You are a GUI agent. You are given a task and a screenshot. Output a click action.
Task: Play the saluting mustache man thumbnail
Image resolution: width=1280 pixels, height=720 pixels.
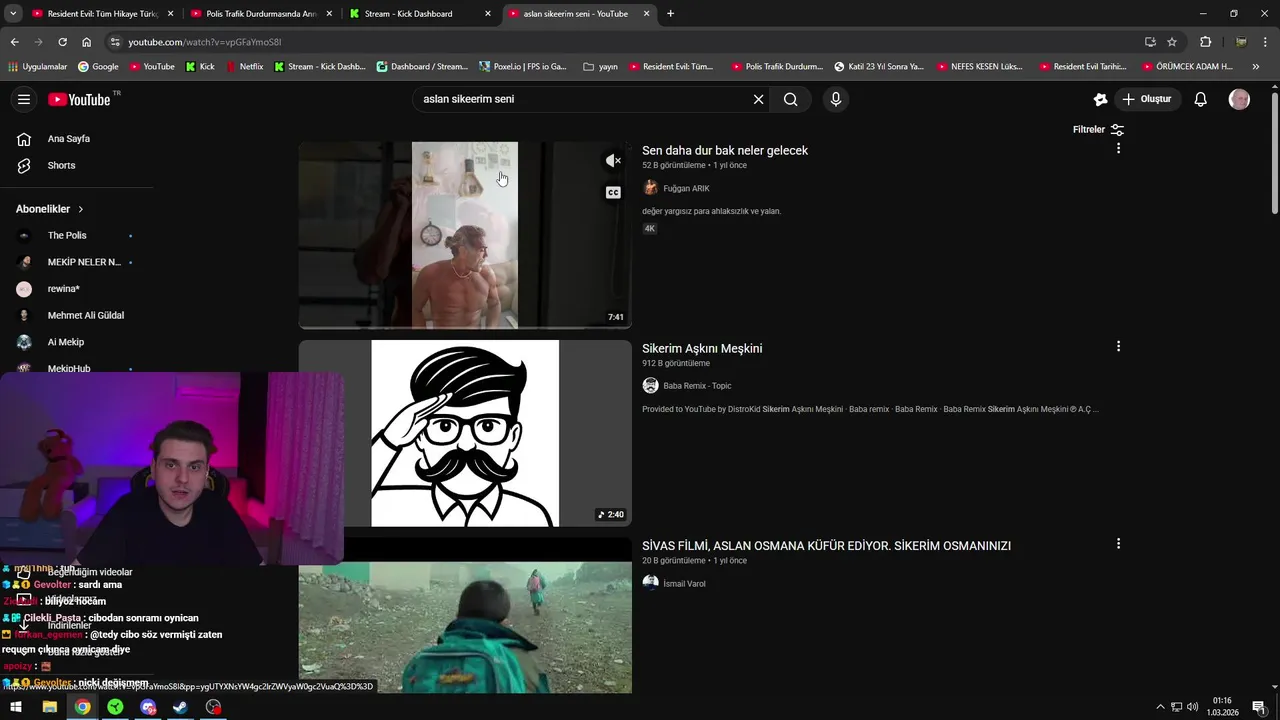pos(465,433)
